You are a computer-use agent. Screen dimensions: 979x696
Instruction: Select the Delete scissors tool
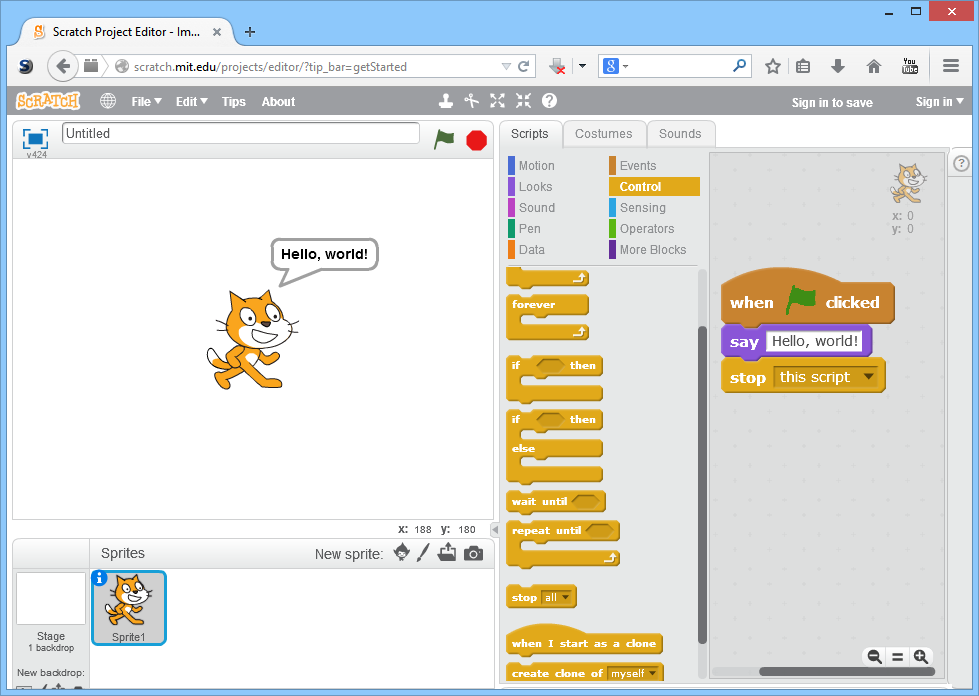pos(471,101)
